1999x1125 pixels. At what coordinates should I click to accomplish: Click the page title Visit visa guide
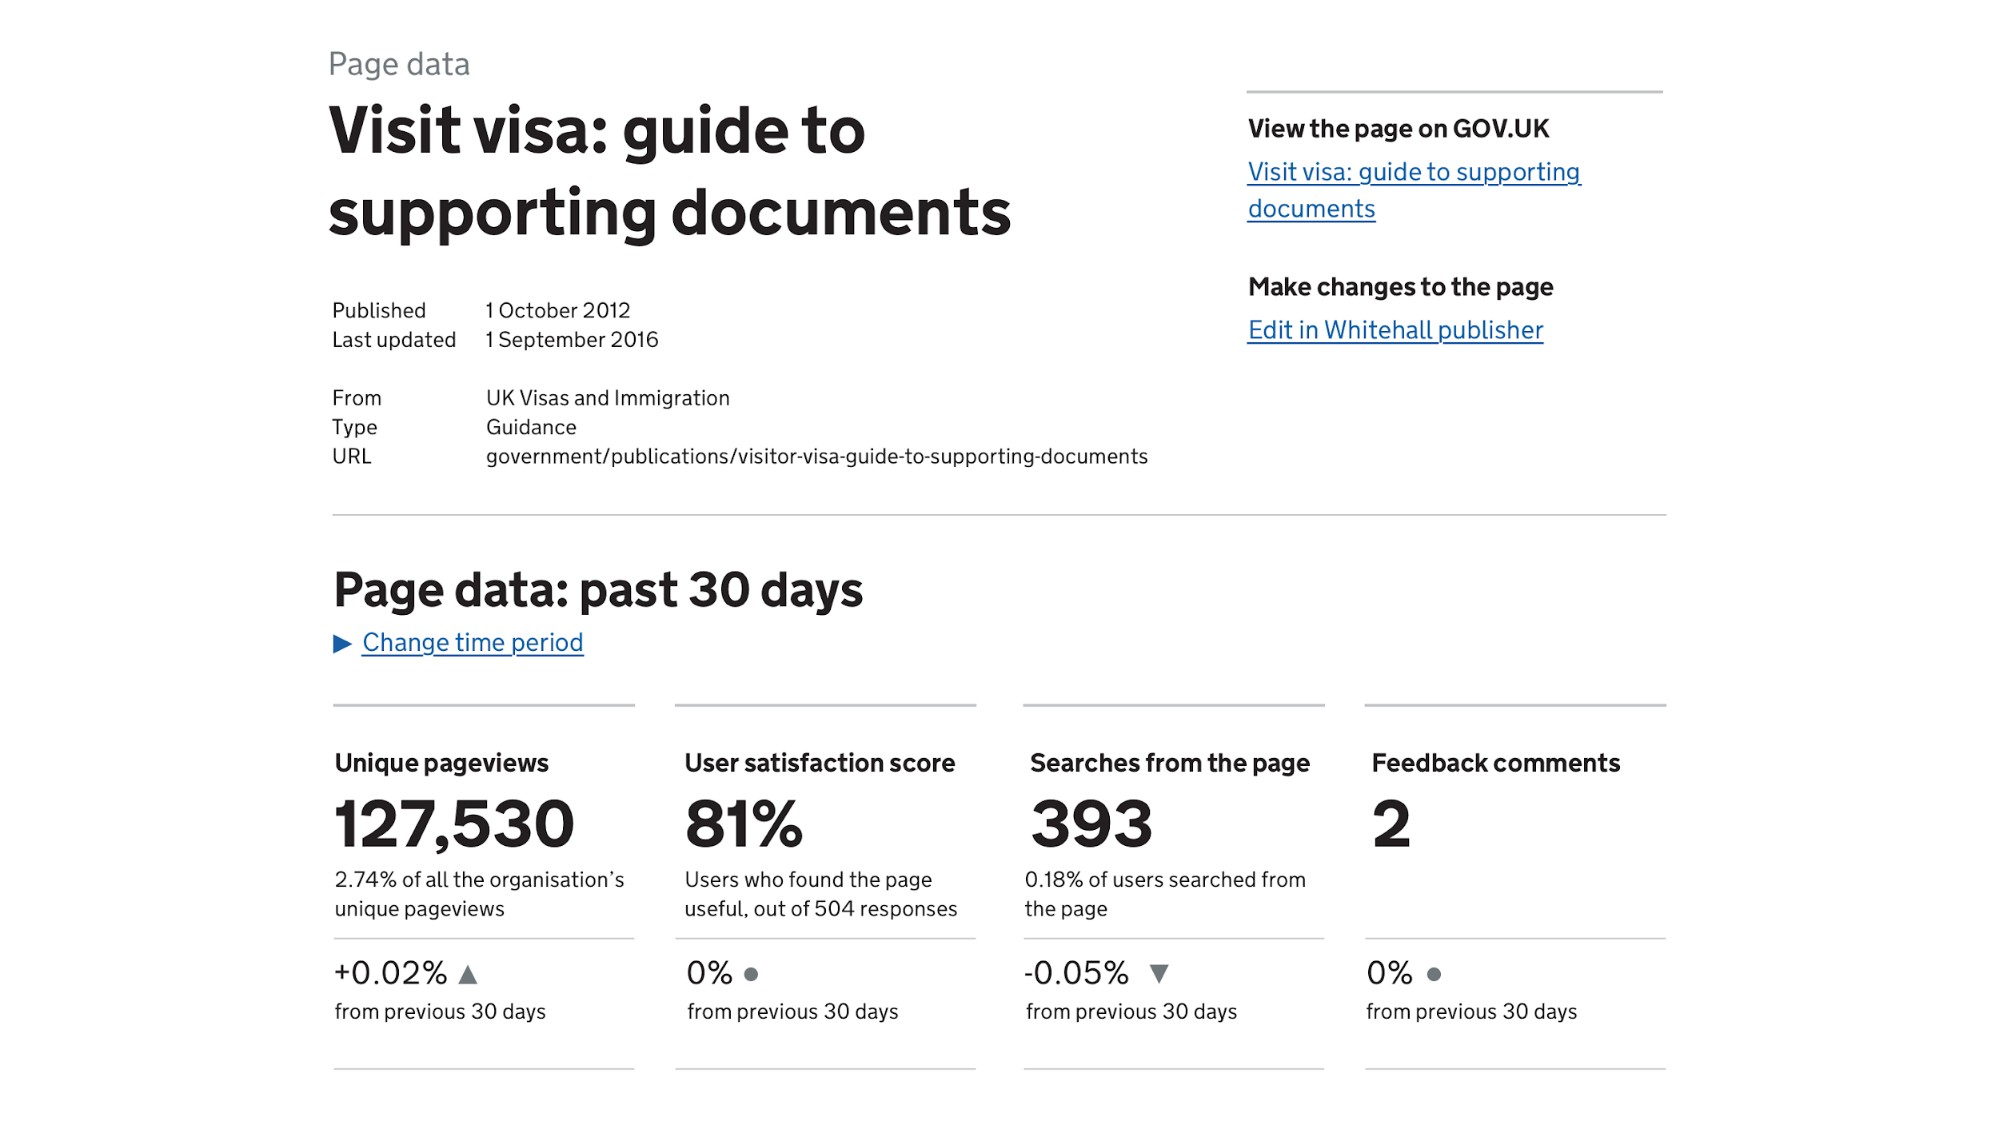(x=670, y=170)
